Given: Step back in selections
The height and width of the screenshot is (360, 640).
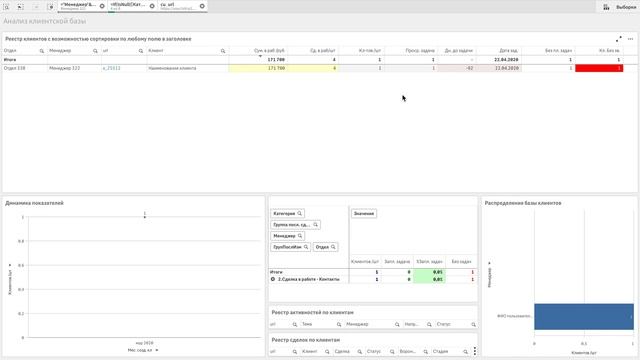Looking at the screenshot, I should [21, 7].
